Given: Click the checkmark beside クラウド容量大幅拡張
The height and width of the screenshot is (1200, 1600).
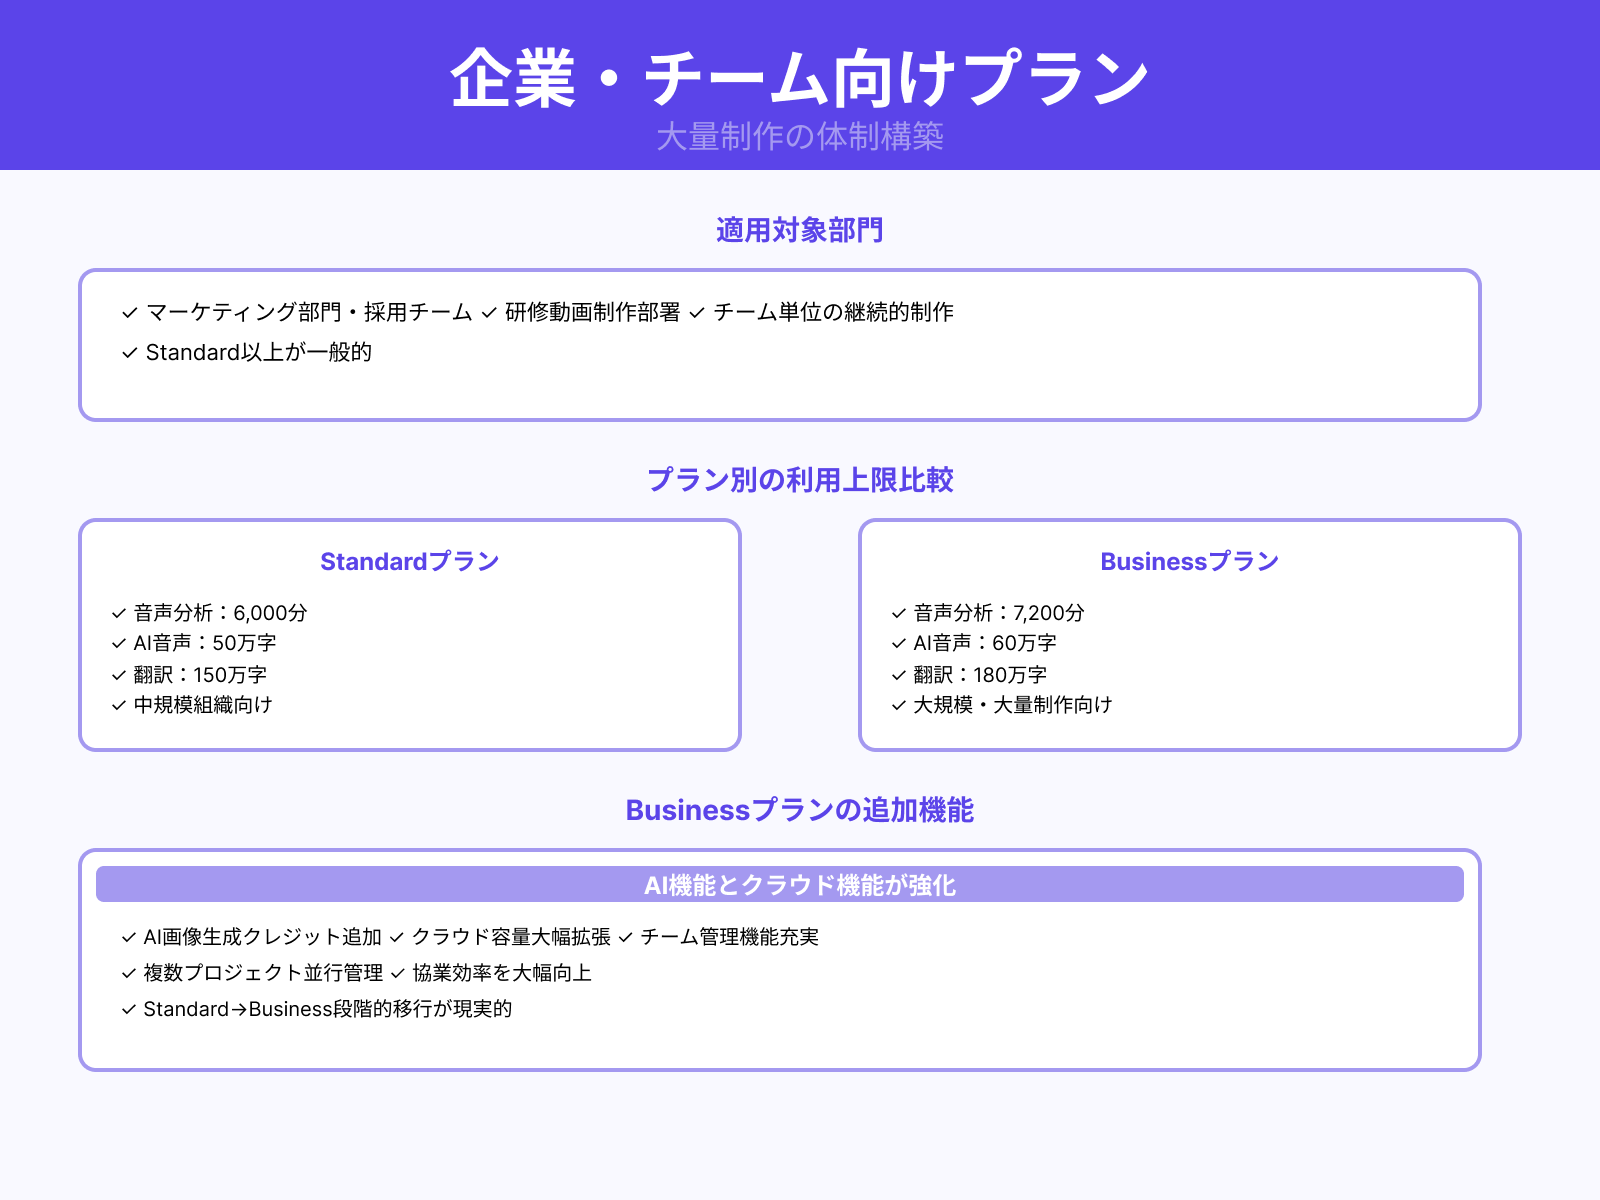Looking at the screenshot, I should [398, 938].
